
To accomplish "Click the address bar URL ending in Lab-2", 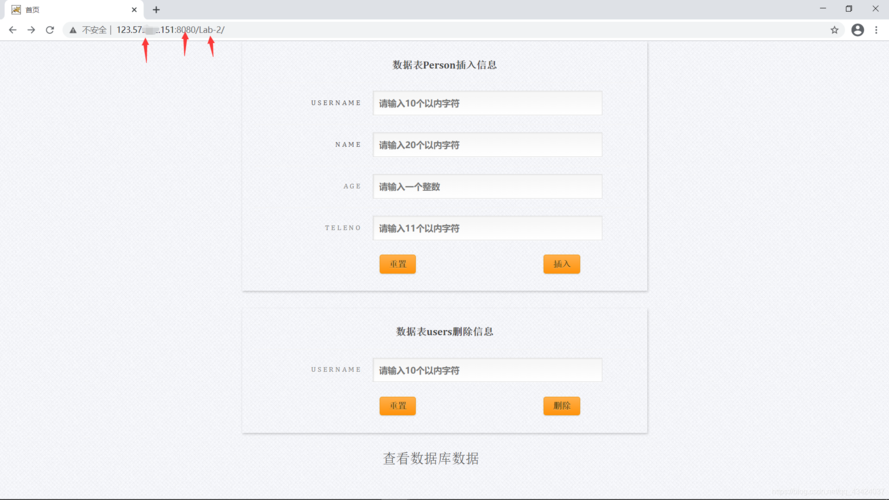I will pos(170,30).
